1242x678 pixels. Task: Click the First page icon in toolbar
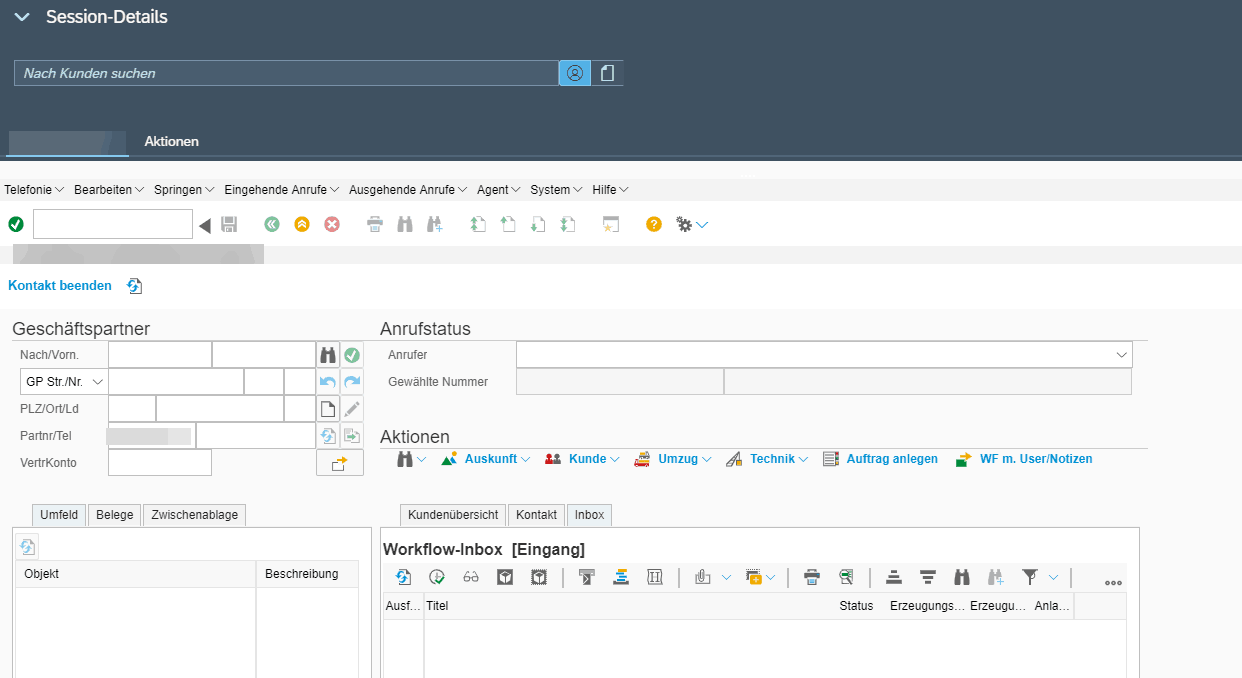[478, 224]
